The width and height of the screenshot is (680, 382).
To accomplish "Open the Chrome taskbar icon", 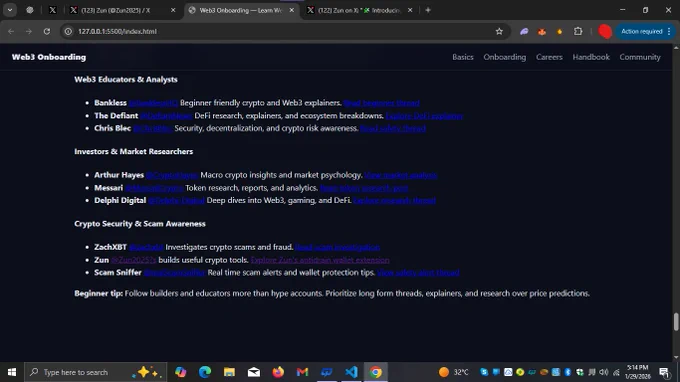I will pyautogui.click(x=376, y=372).
